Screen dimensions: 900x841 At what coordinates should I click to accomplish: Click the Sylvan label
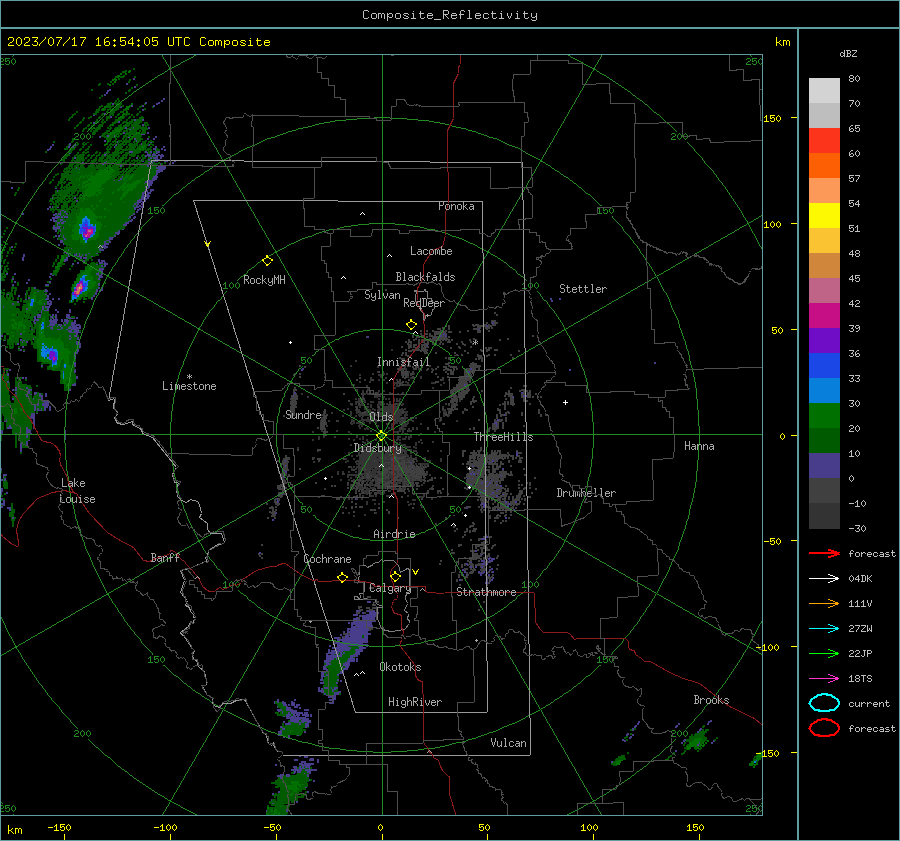coord(382,295)
